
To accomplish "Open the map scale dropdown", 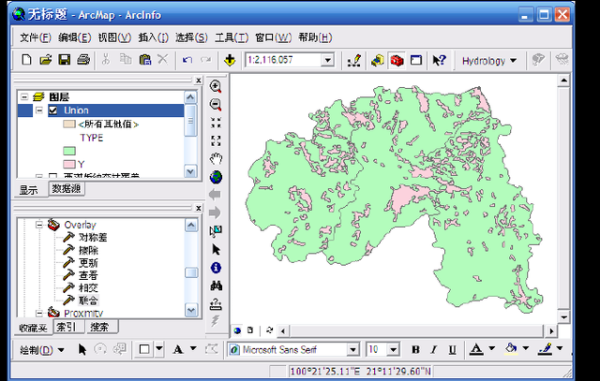I will tap(328, 60).
